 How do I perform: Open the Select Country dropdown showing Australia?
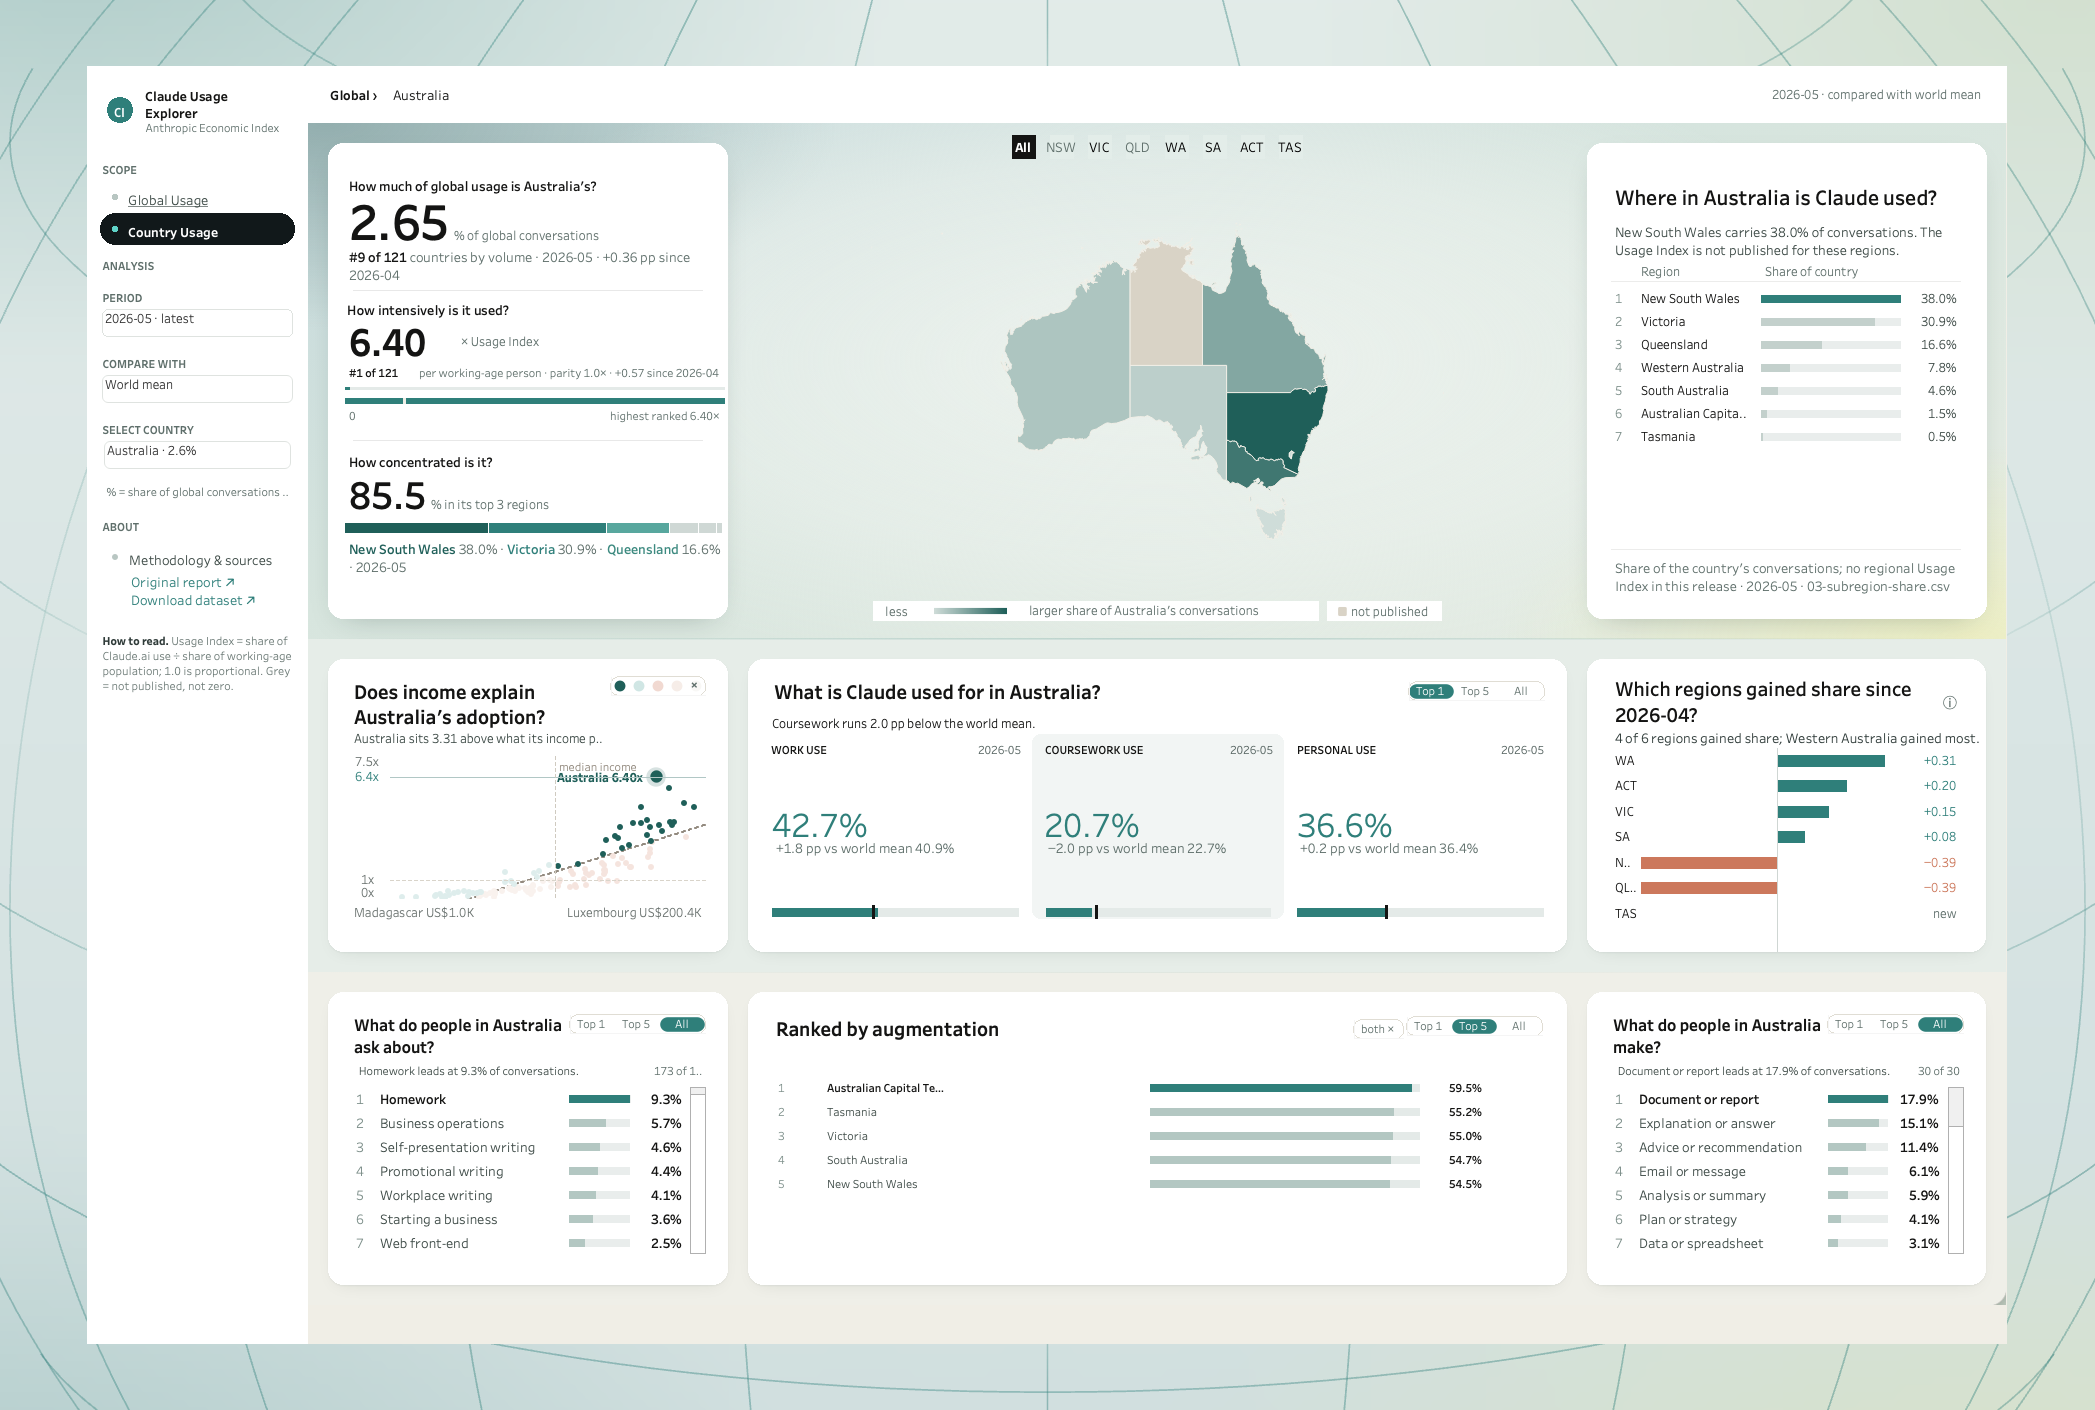pos(197,453)
